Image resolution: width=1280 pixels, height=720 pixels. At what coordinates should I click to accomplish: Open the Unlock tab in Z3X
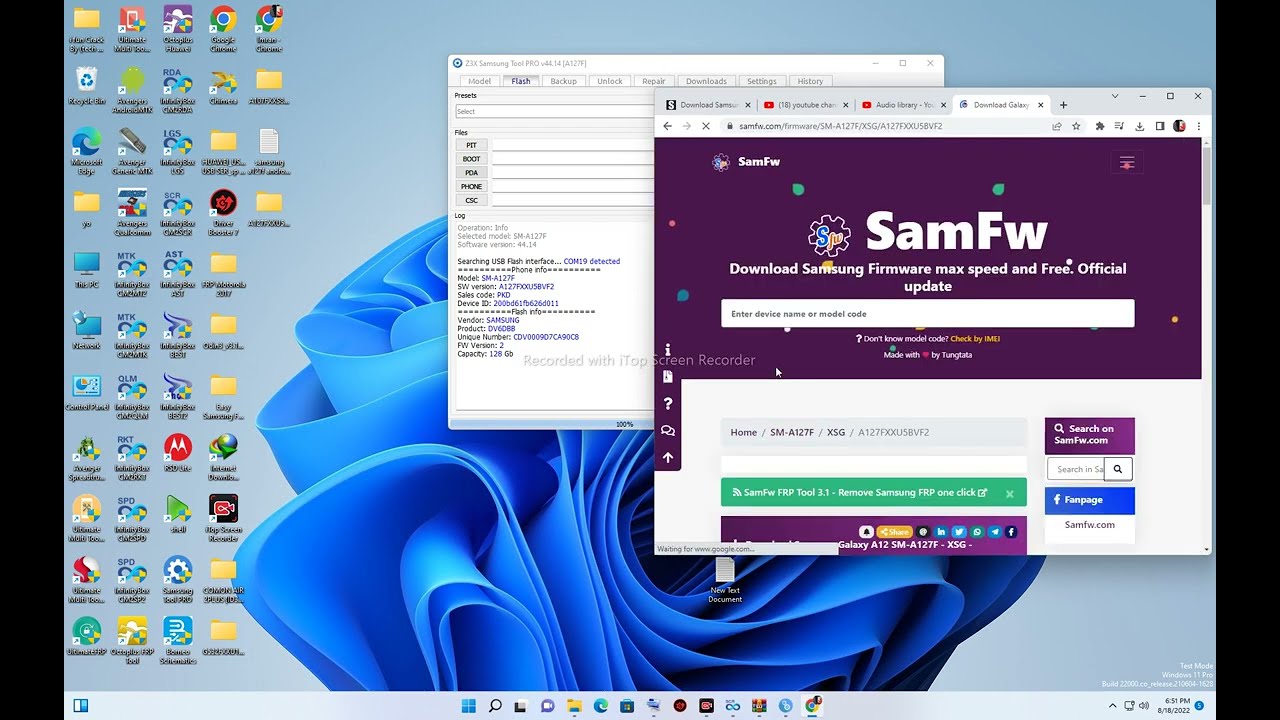point(610,81)
